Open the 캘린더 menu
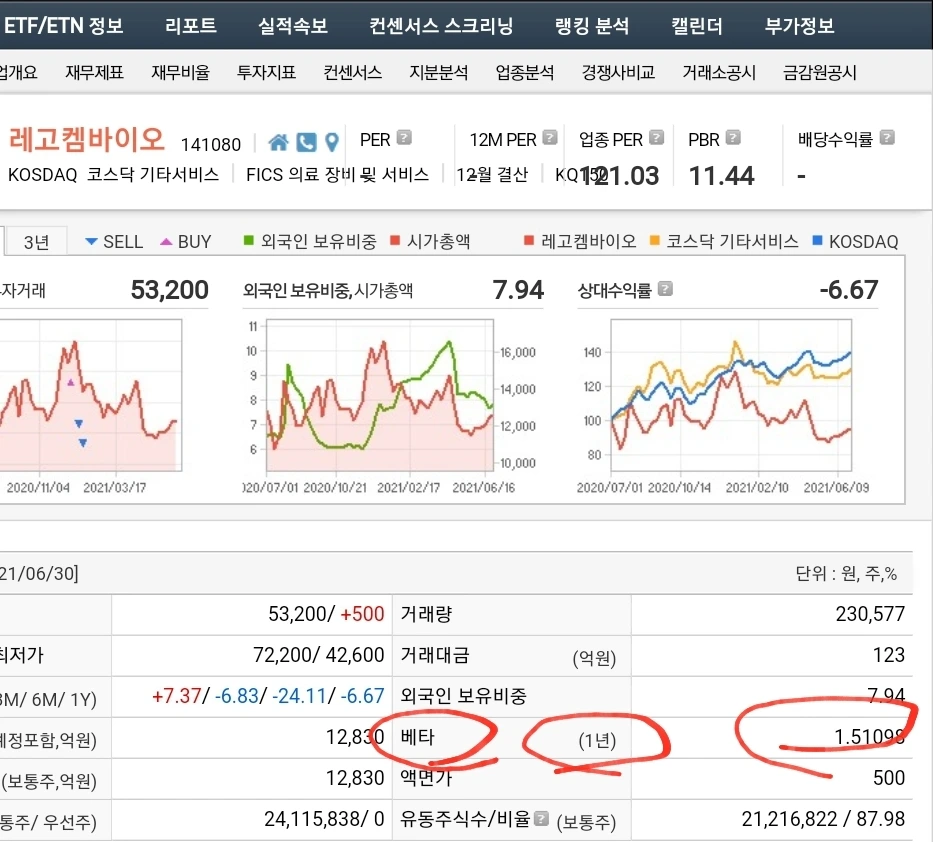 click(x=697, y=26)
